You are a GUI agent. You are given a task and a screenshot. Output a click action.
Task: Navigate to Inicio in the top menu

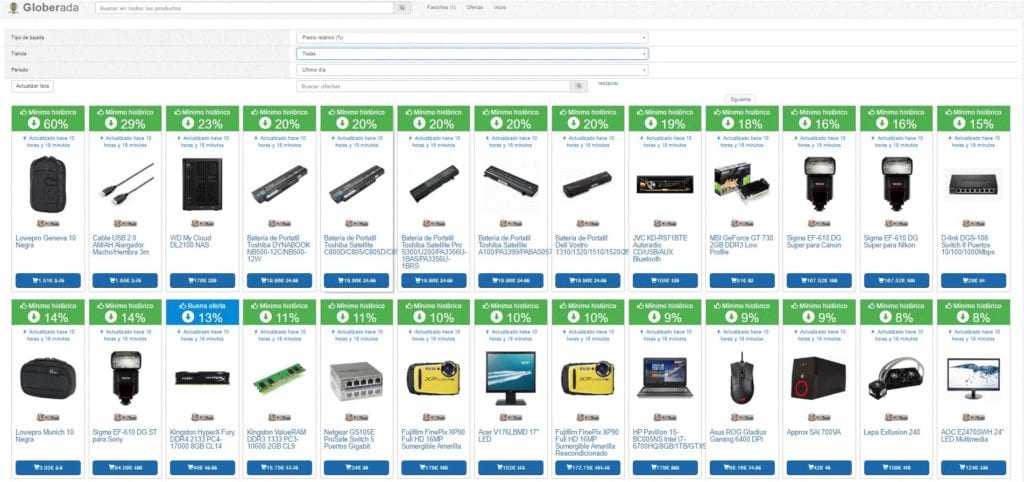[x=499, y=7]
